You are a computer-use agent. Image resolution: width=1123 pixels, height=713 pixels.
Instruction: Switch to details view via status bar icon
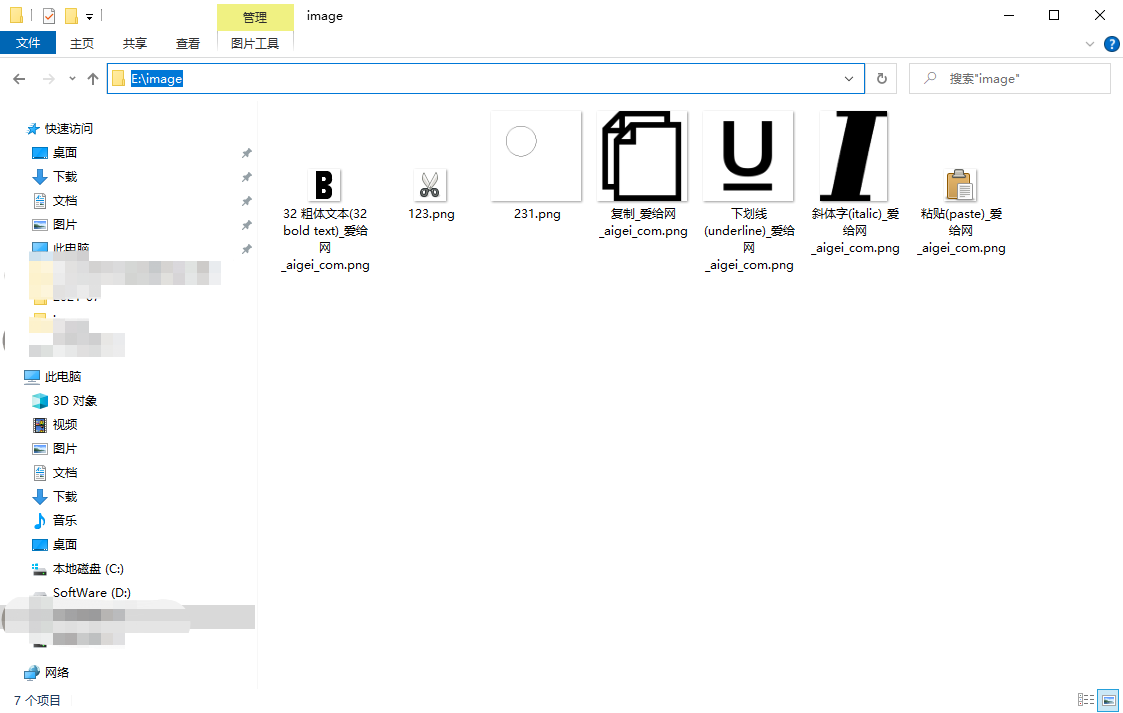(1086, 700)
